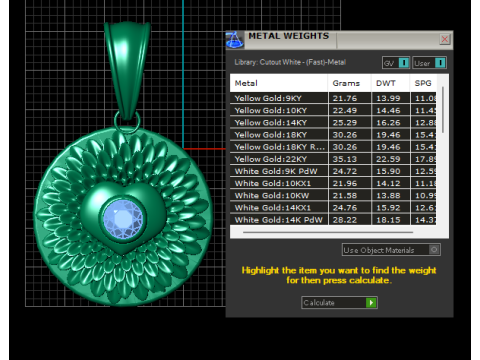Click the Metal Weights flask icon
This screenshot has height=360, width=480.
click(x=235, y=40)
